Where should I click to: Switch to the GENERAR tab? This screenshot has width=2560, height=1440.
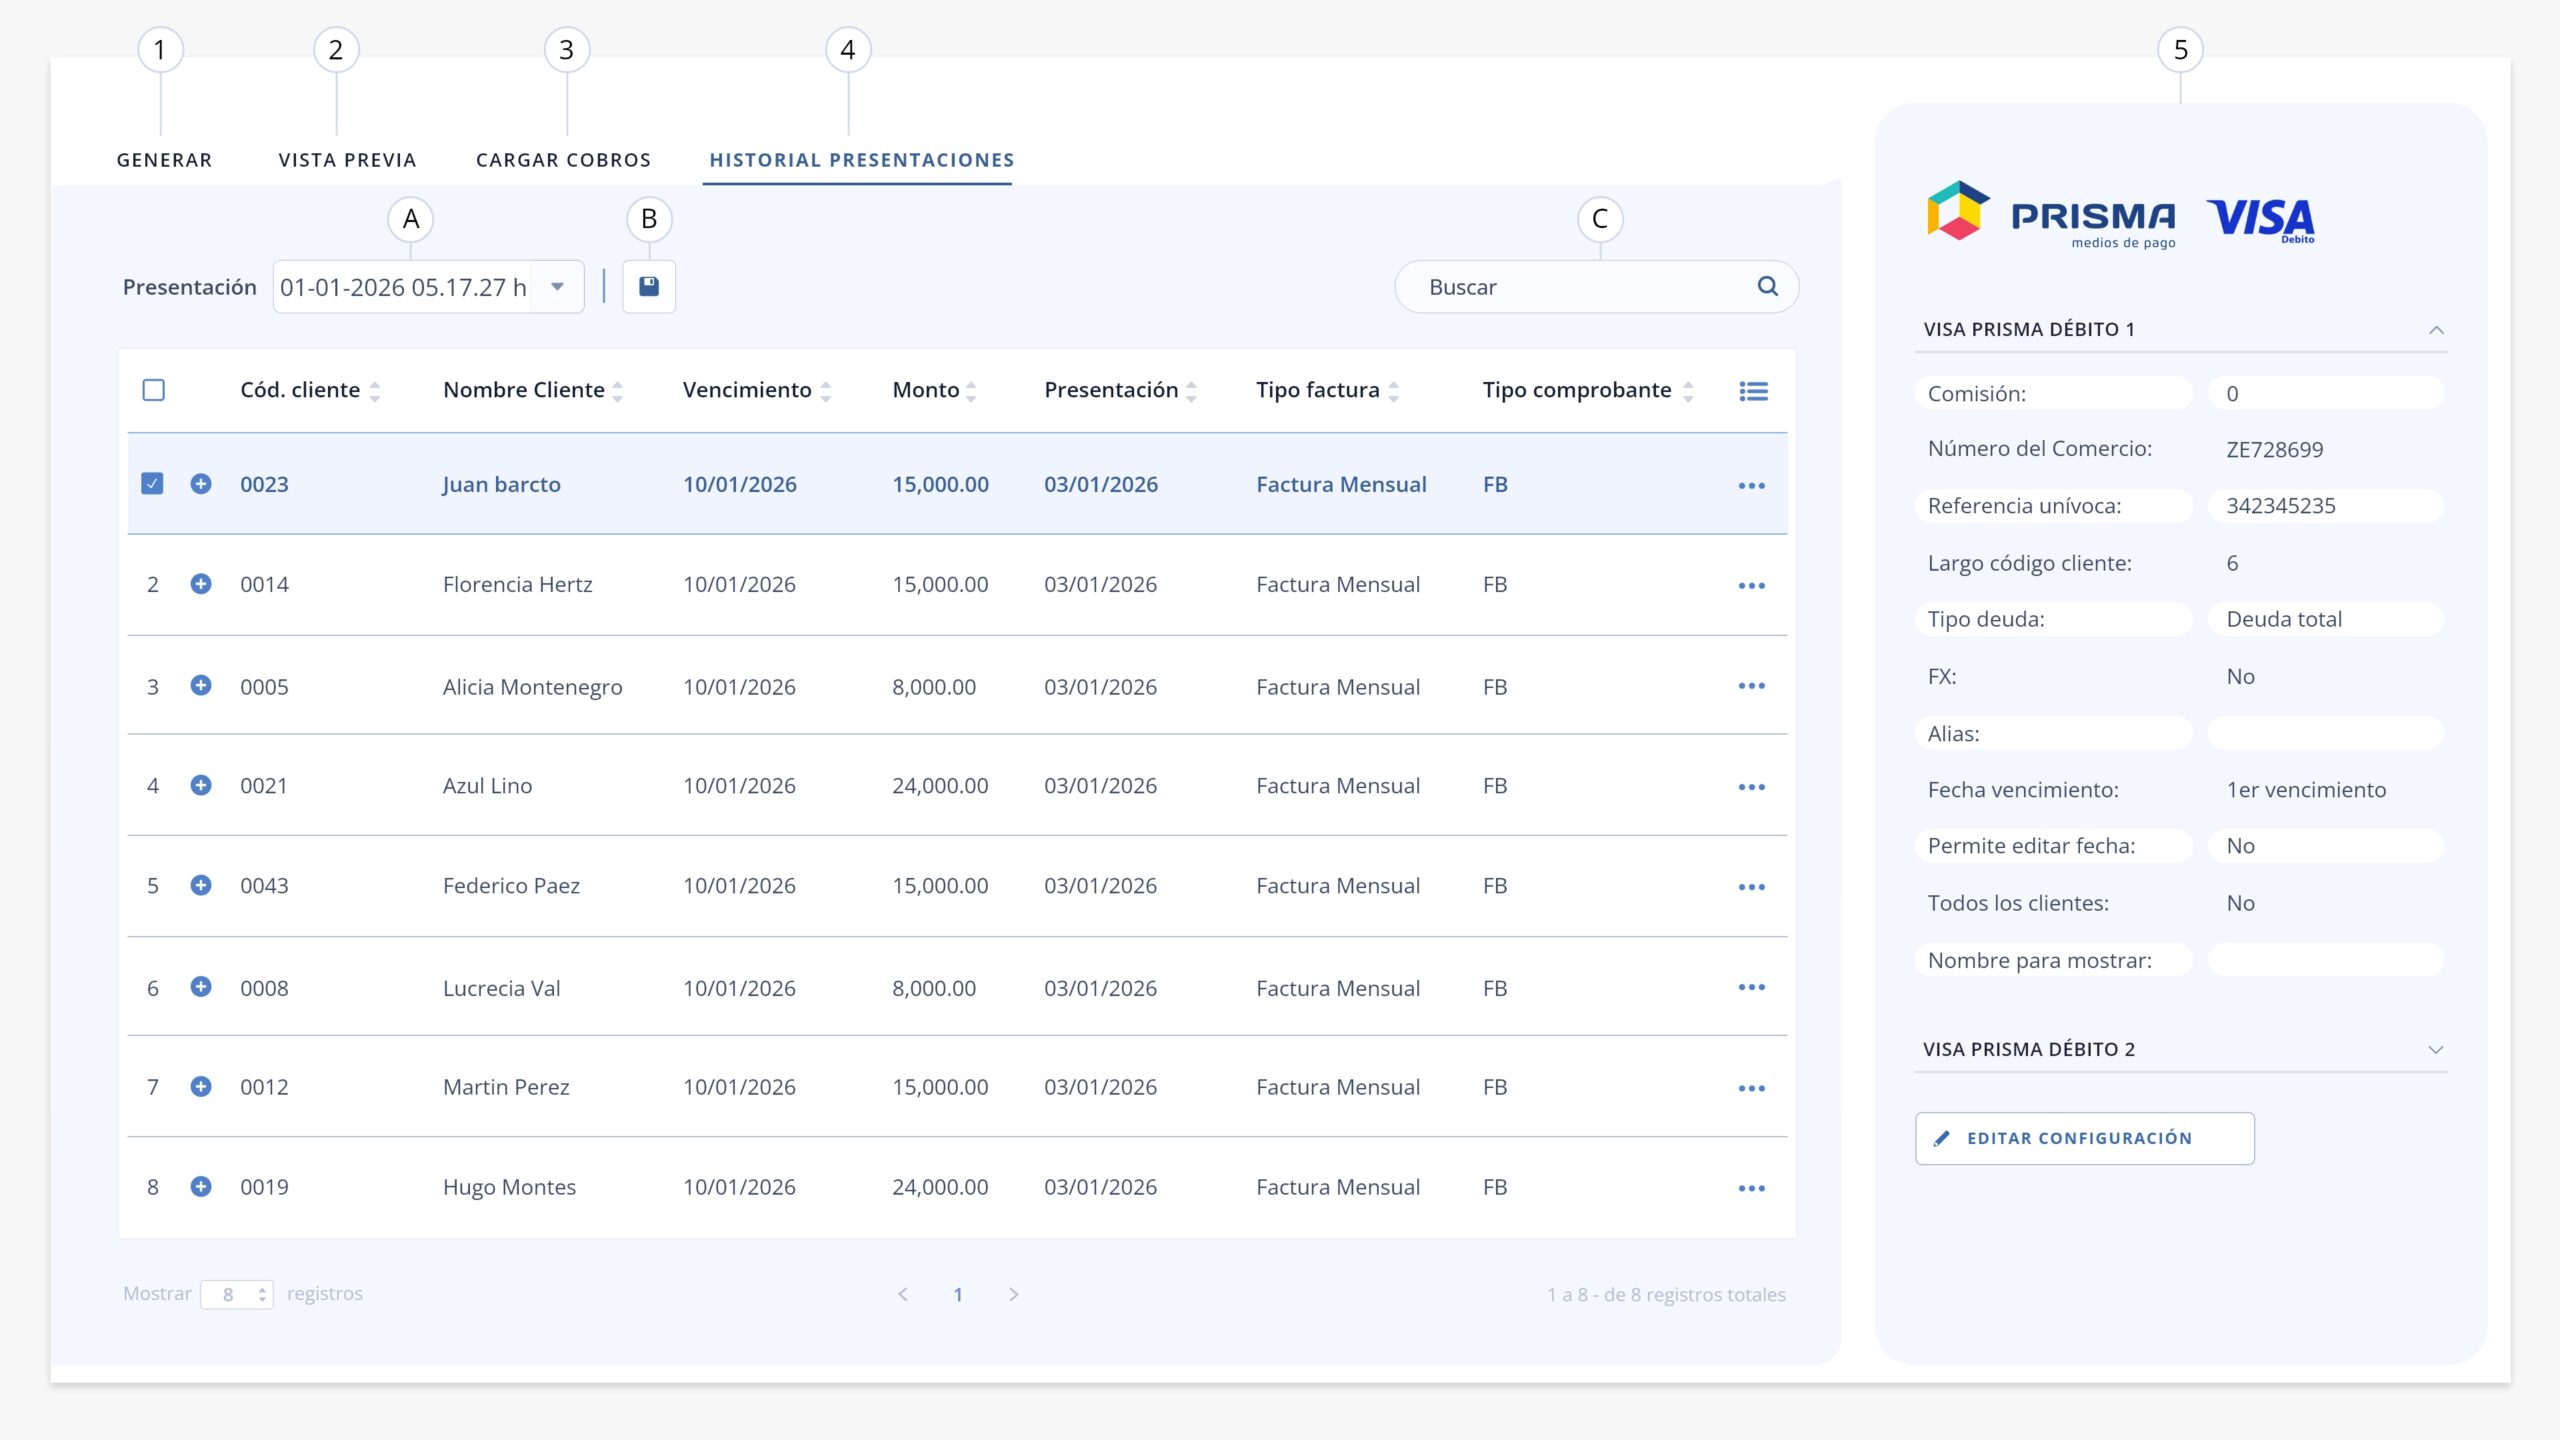click(164, 160)
